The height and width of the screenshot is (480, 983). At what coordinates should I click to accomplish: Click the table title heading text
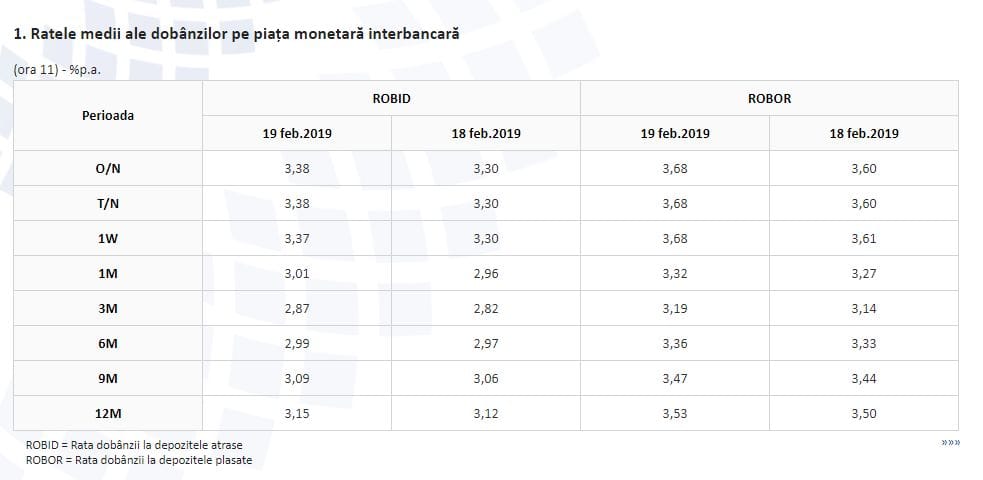point(236,34)
